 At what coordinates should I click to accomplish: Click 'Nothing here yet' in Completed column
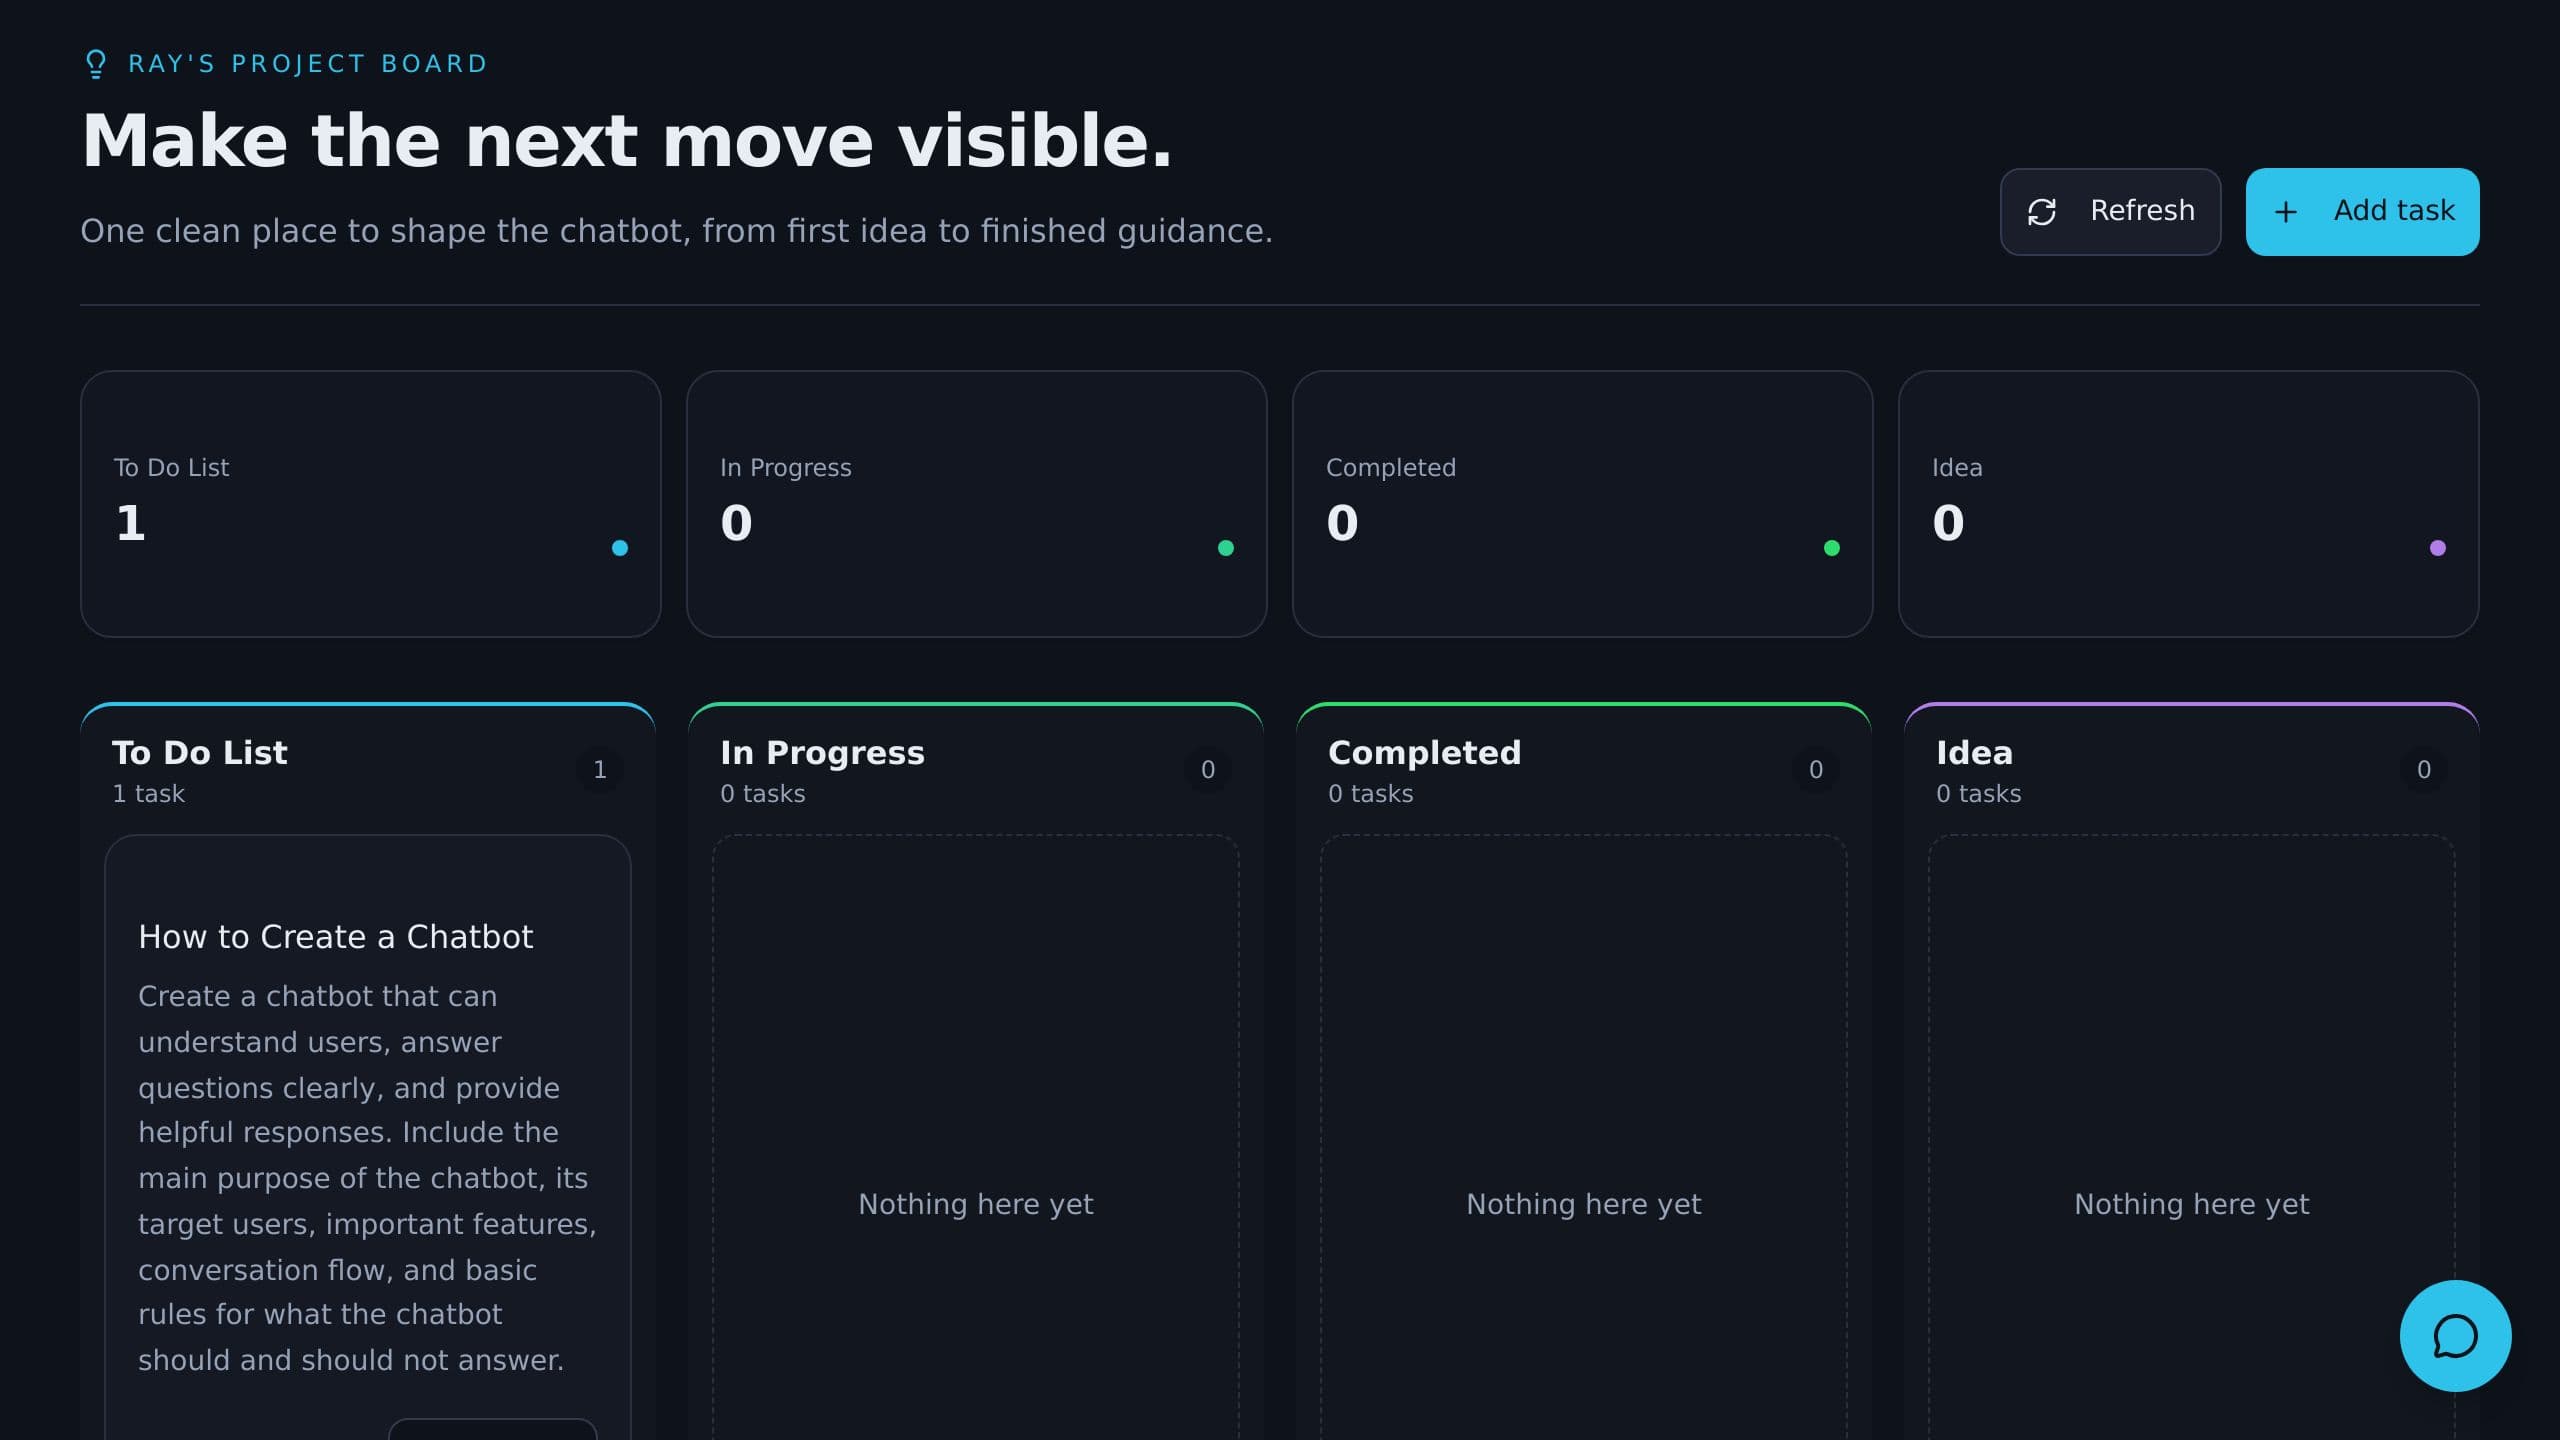pos(1583,1204)
